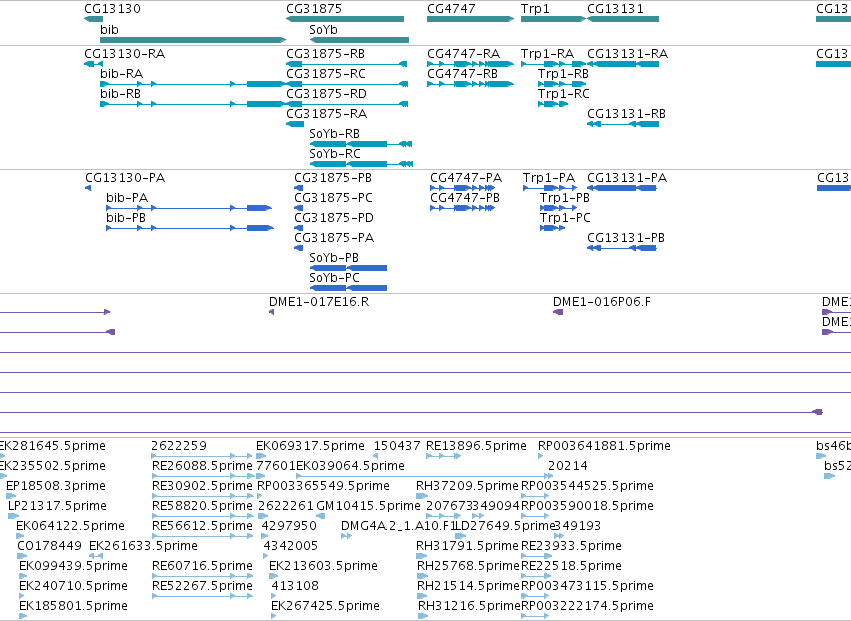Click protein label CG31875-PB
851x621 pixels.
click(333, 178)
